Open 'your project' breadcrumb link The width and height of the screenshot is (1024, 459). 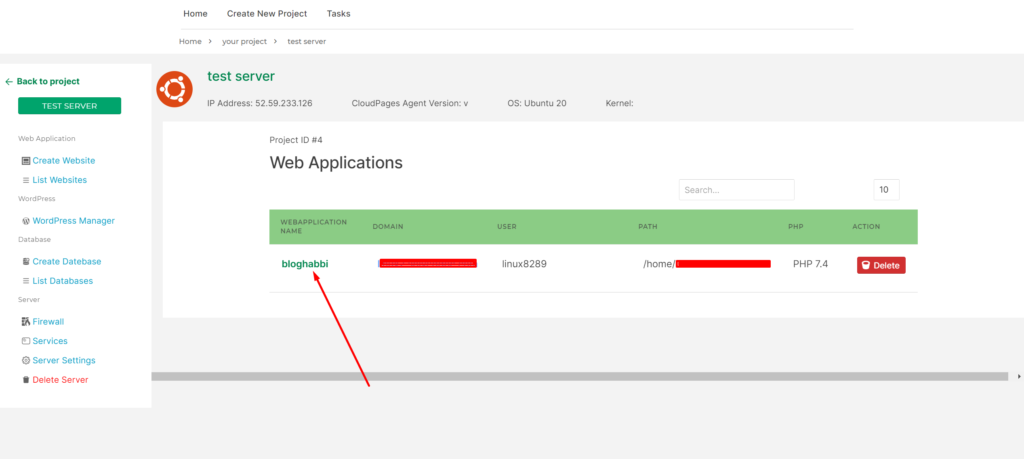pos(244,41)
